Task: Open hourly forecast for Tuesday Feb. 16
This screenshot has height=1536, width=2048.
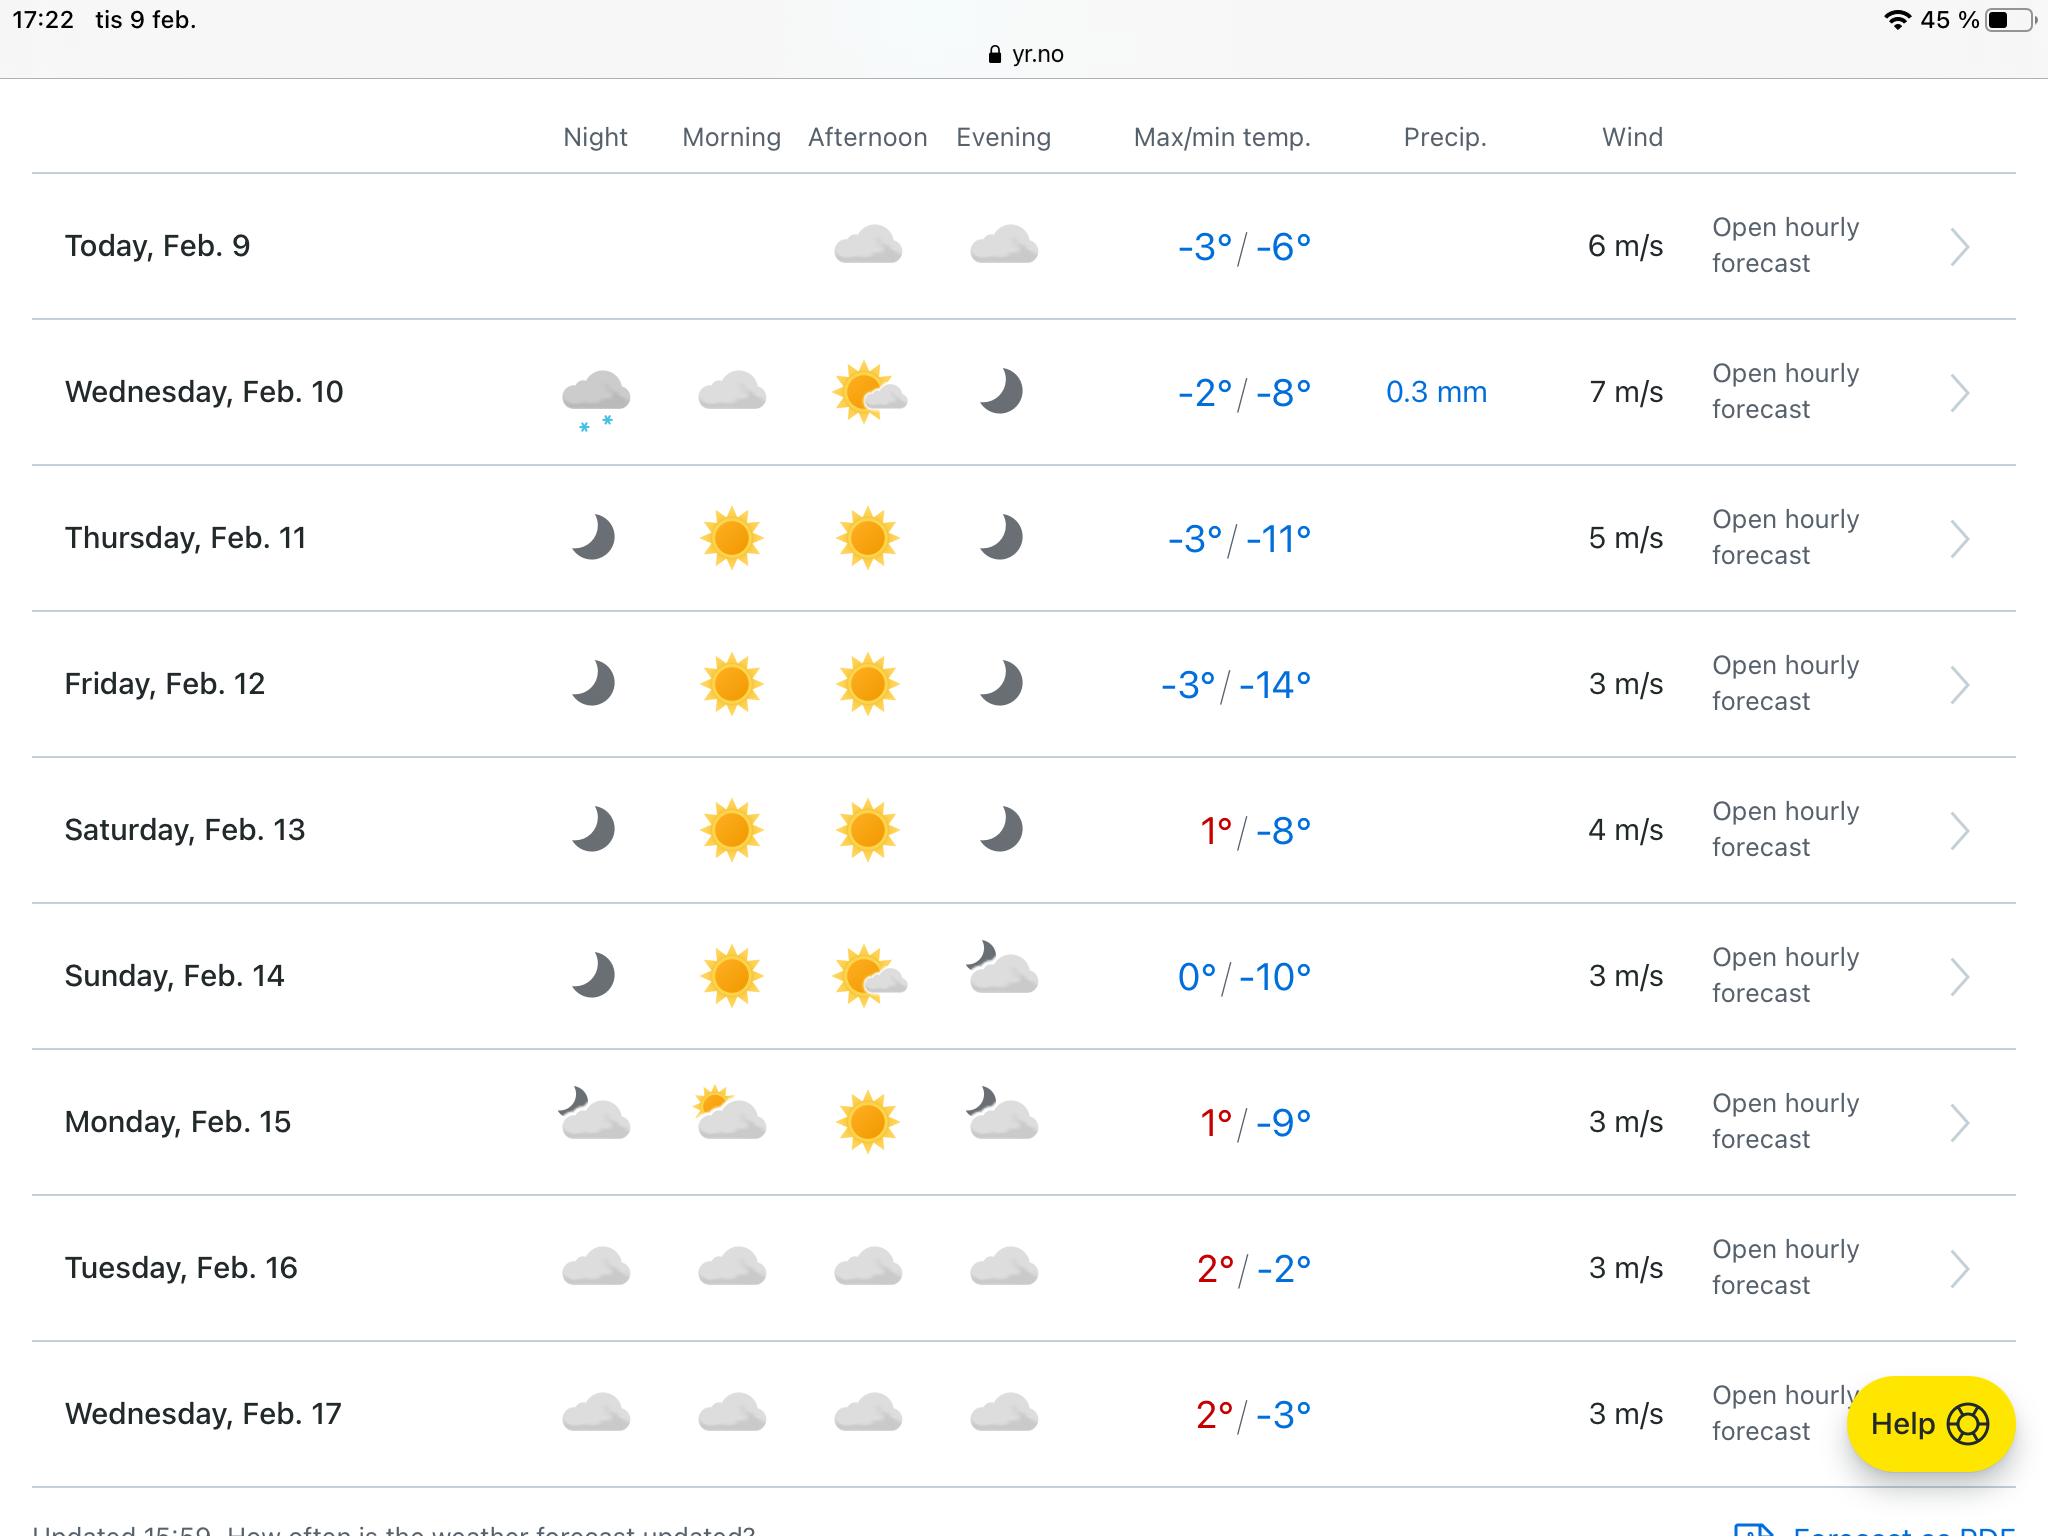Action: [1785, 1268]
